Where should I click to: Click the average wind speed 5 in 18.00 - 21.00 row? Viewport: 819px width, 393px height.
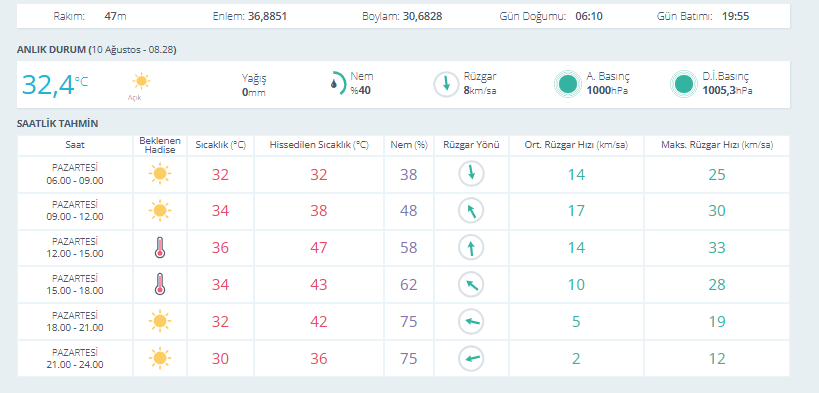click(577, 321)
